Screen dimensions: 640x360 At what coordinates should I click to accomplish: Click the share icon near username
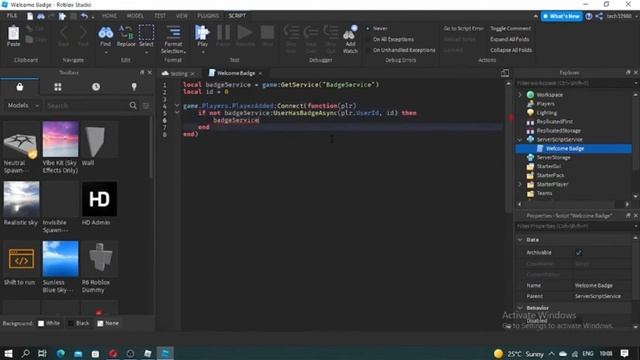599,16
